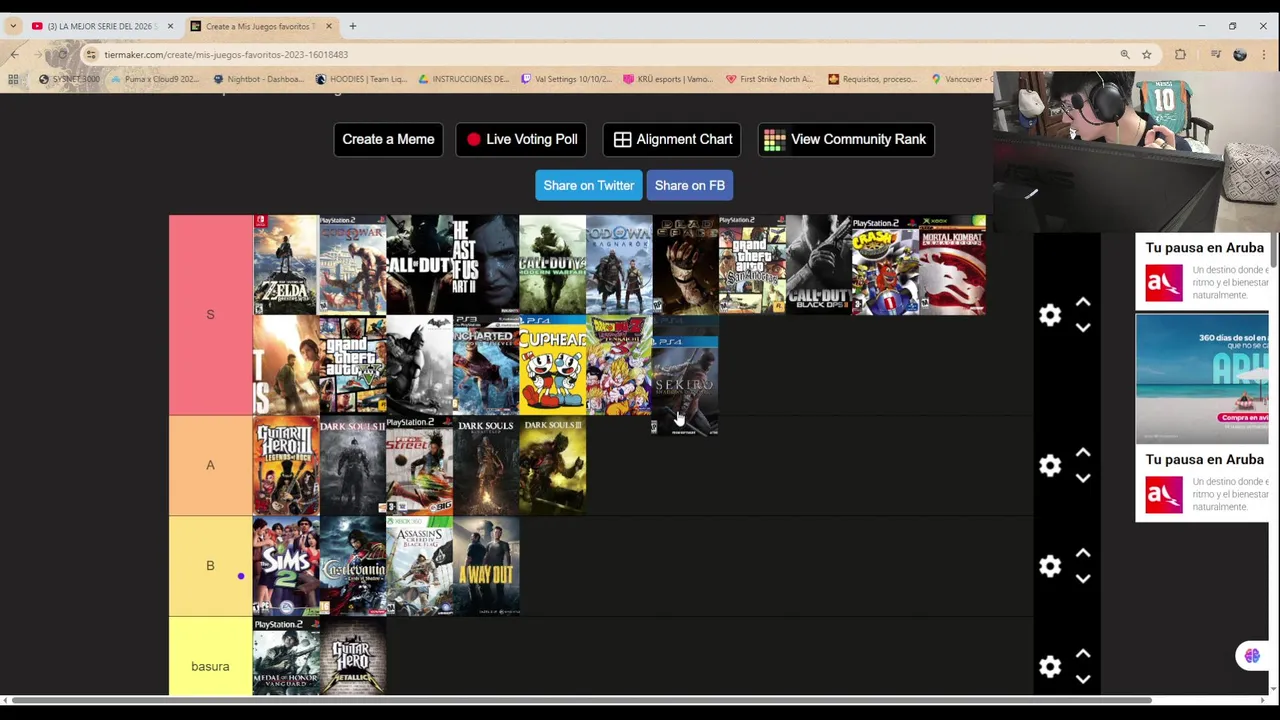Image resolution: width=1280 pixels, height=720 pixels.
Task: Bookmark this page with the star
Action: [1147, 54]
